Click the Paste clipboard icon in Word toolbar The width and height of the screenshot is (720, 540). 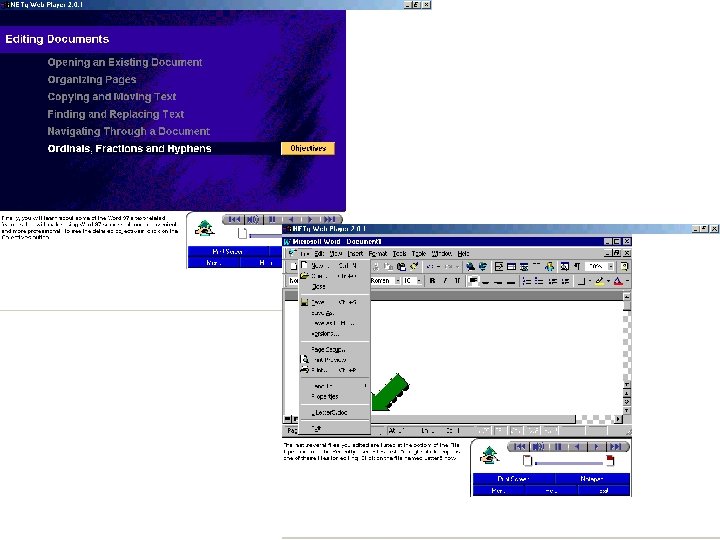tap(401, 266)
